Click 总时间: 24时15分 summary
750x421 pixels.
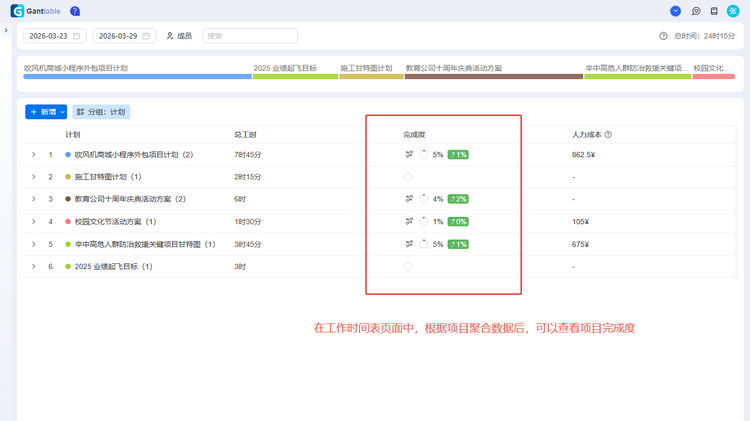pyautogui.click(x=704, y=36)
